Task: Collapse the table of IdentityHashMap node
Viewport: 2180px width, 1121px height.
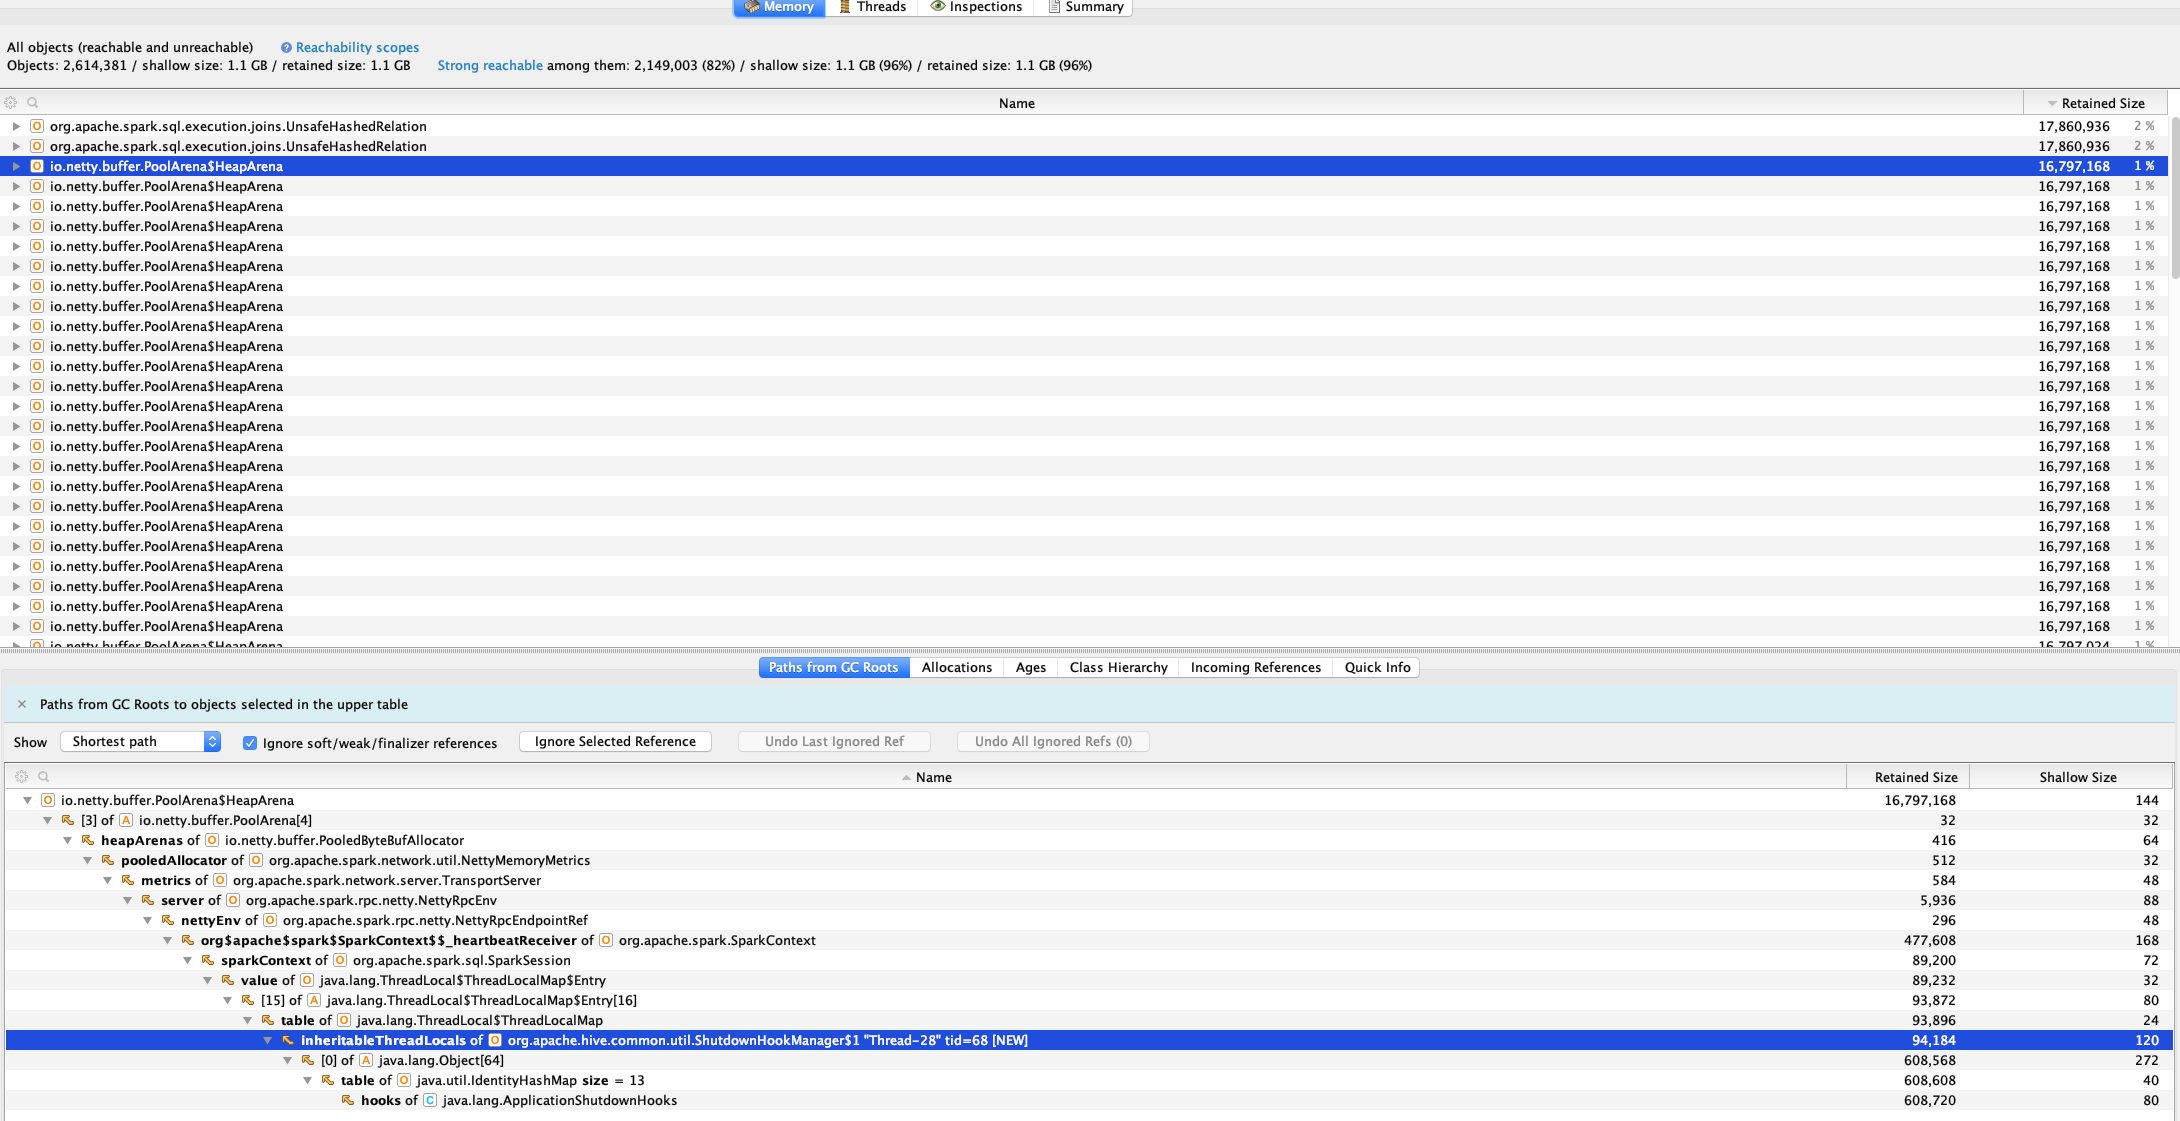Action: pos(307,1080)
